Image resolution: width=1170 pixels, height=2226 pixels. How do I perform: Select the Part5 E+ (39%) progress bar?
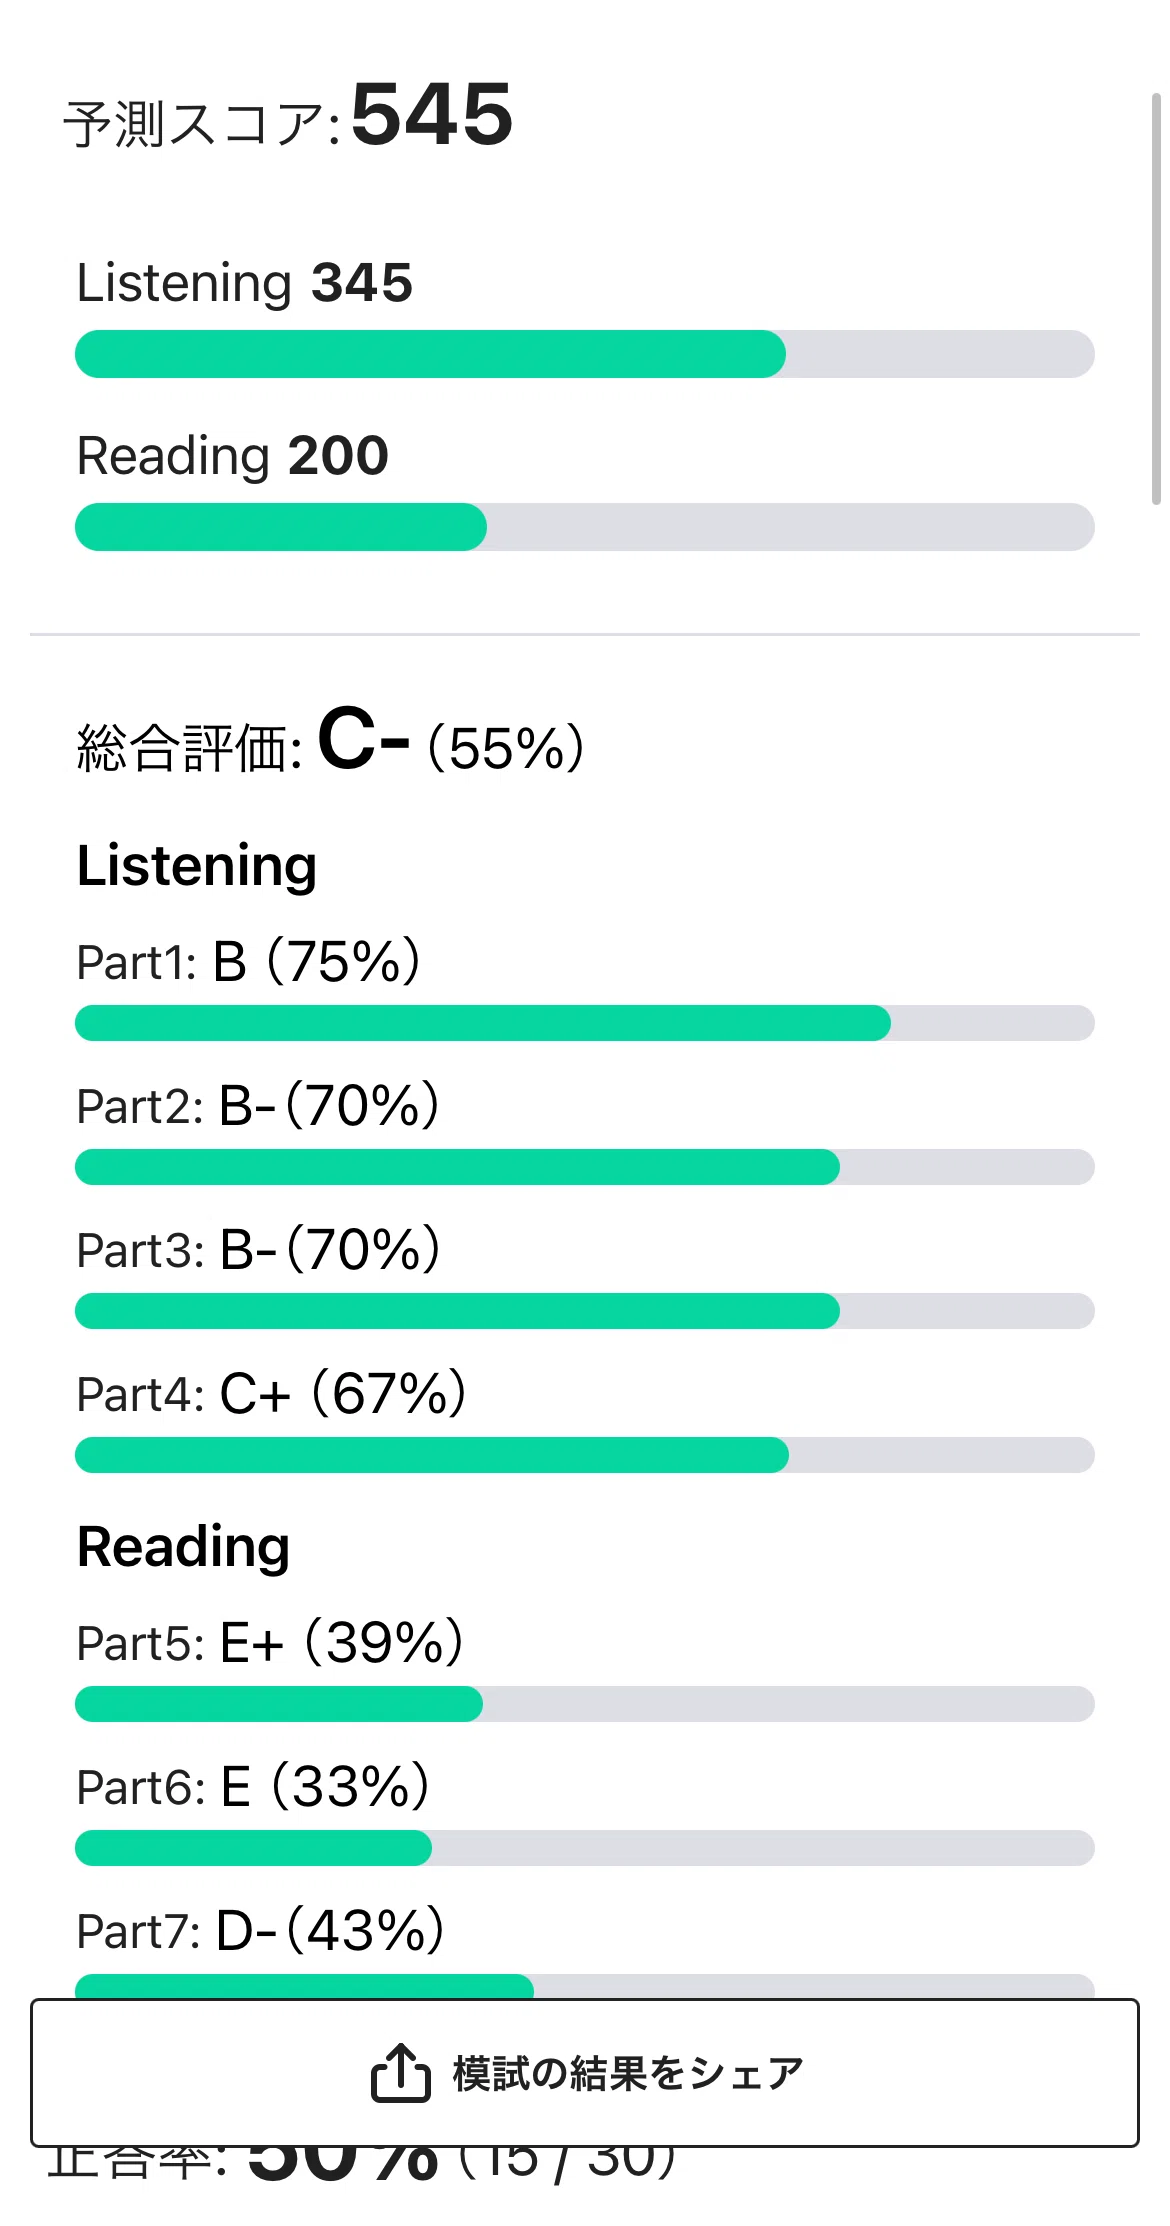[585, 1704]
